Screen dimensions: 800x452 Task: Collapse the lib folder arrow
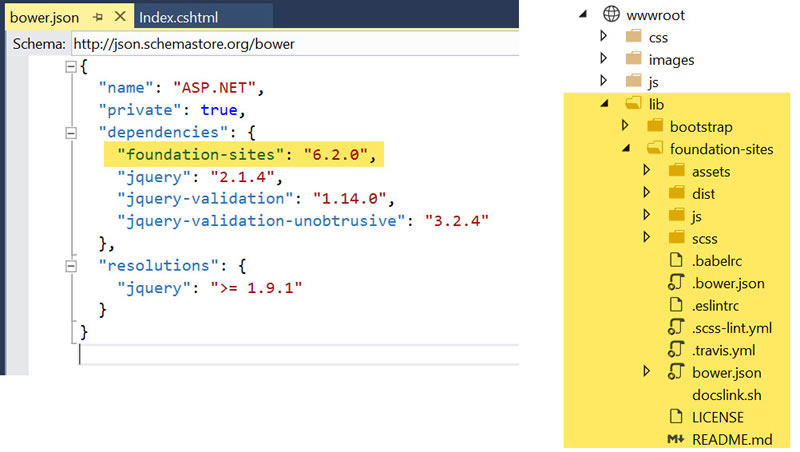tap(605, 104)
